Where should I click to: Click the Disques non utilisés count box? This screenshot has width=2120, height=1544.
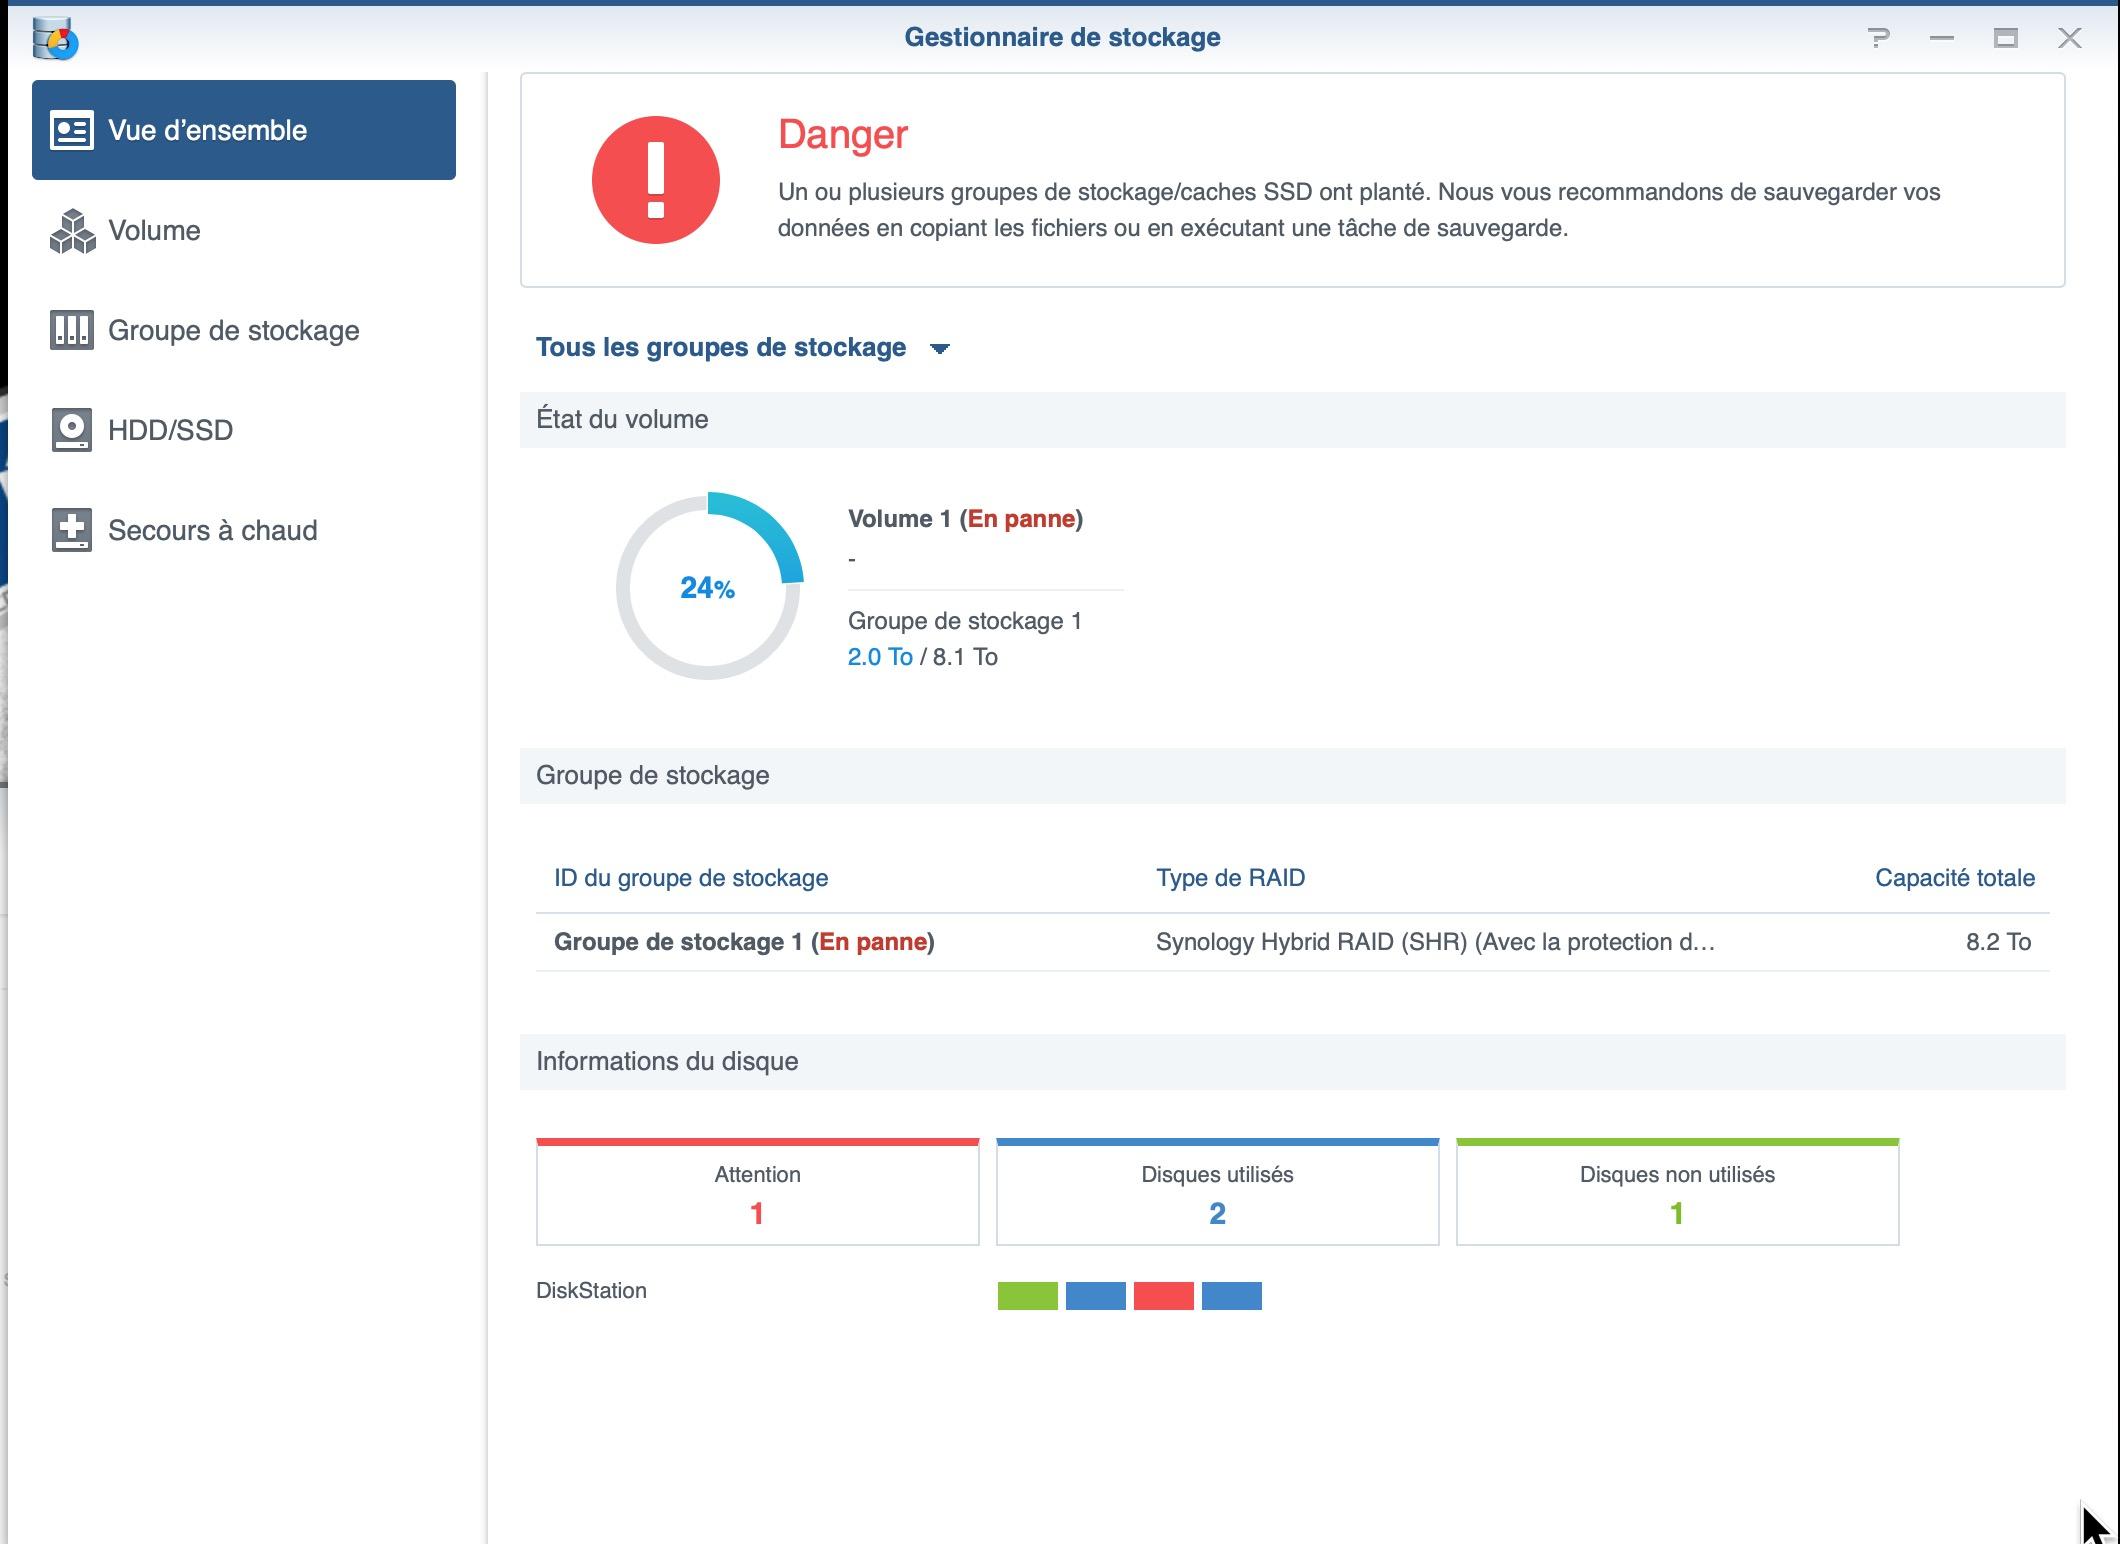click(1677, 1192)
